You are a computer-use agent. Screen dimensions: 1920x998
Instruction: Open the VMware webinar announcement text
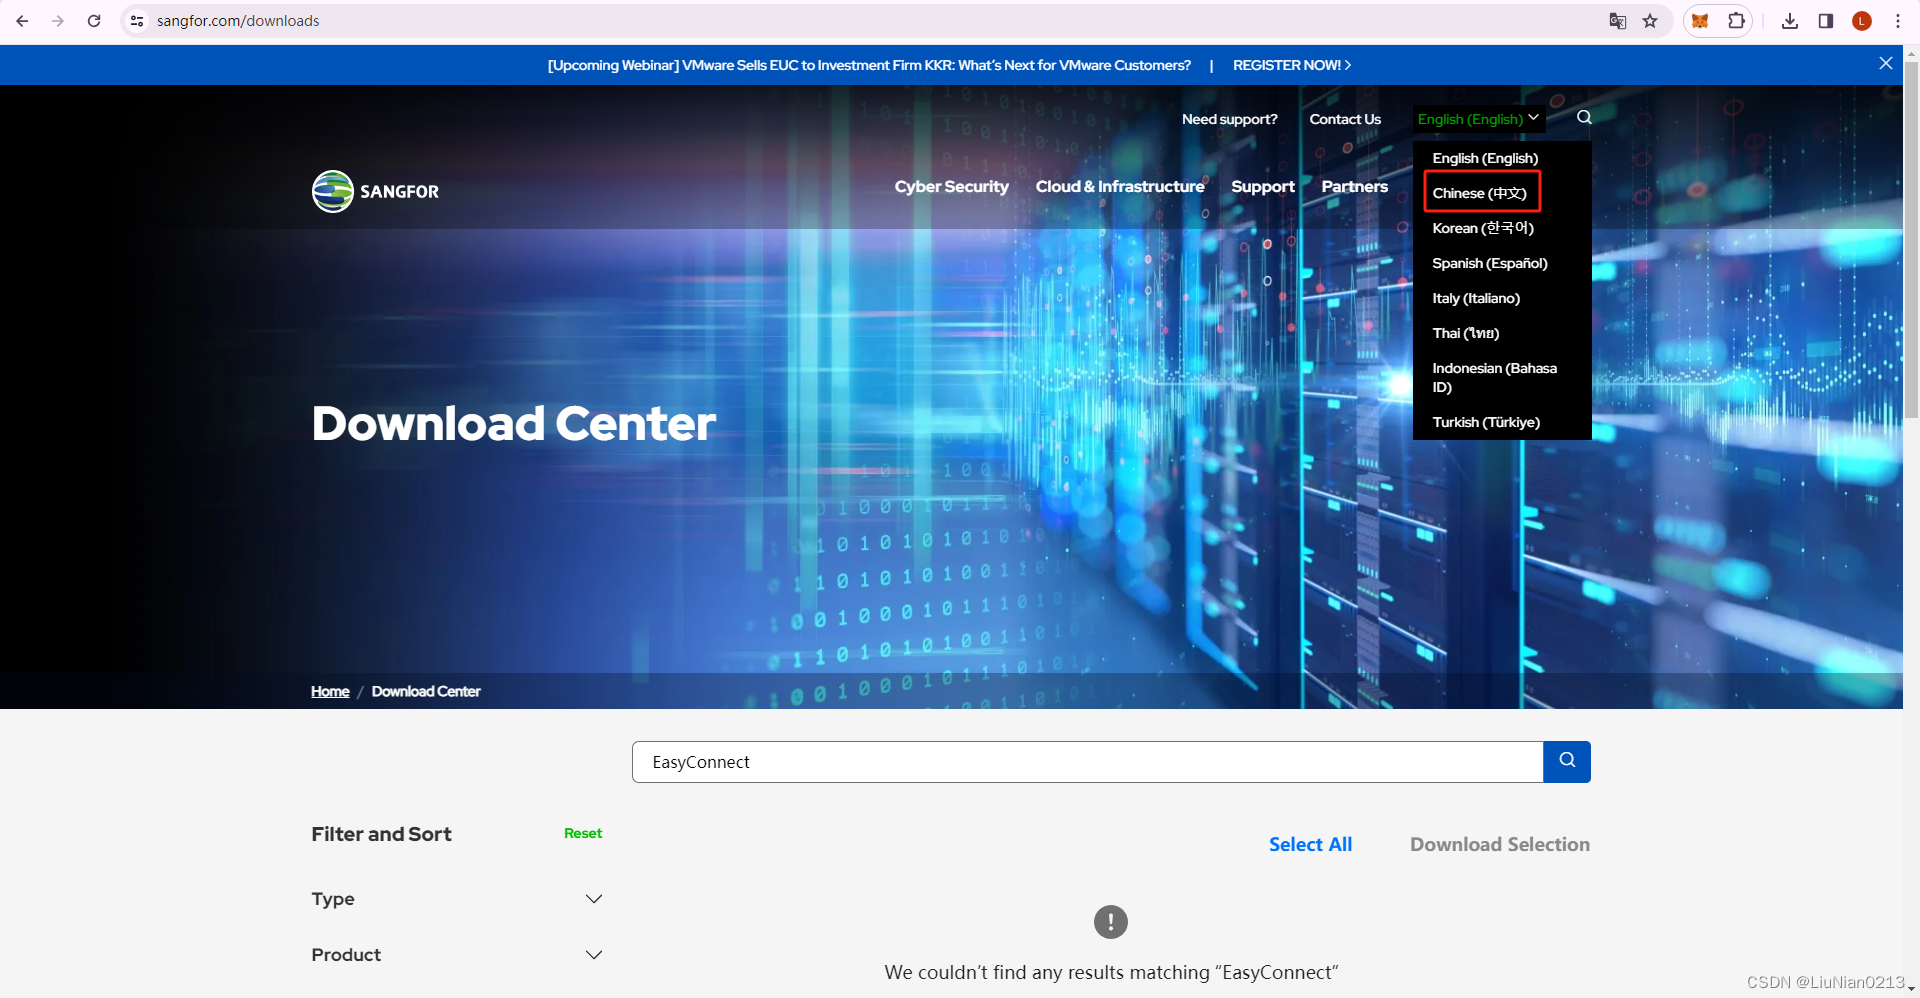pos(869,65)
